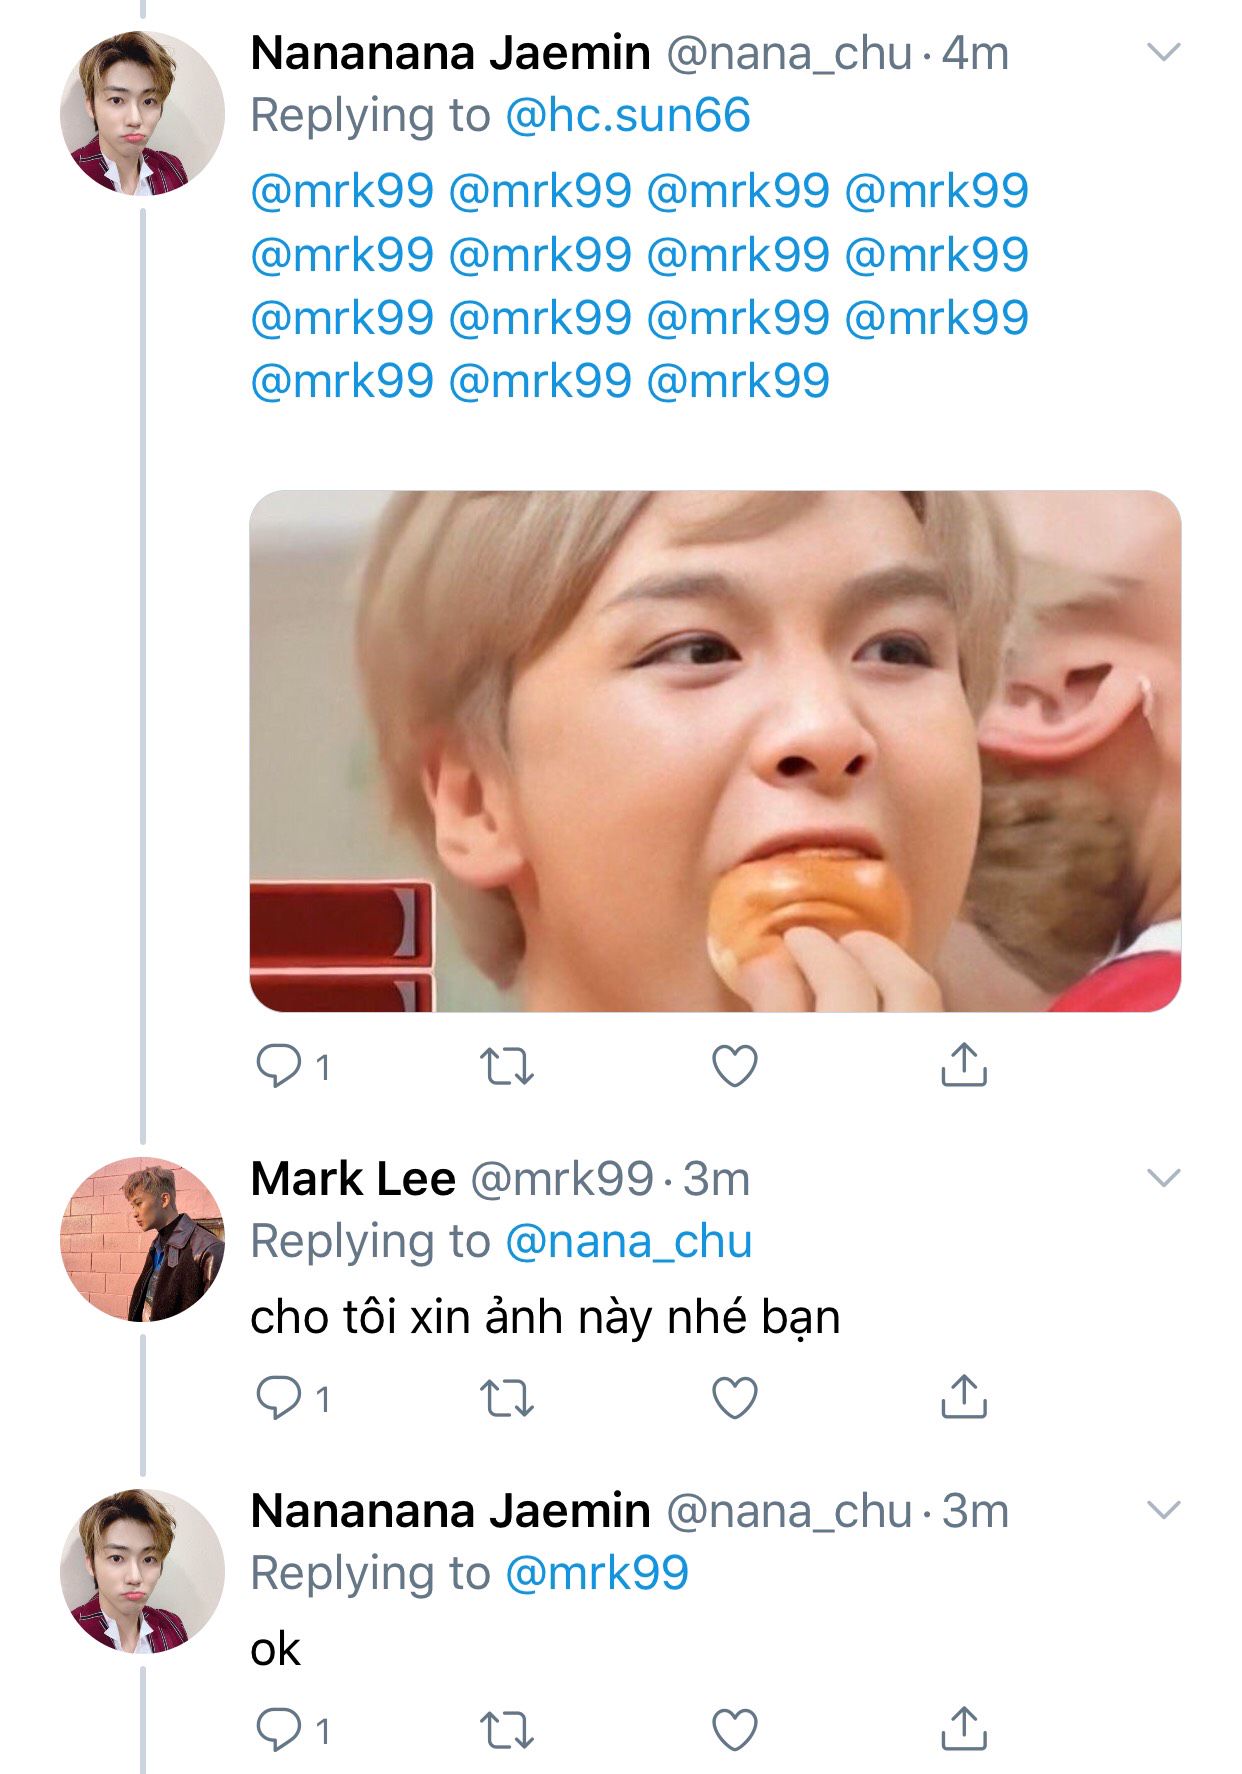1242x1774 pixels.
Task: Like the tweet with the eating photo
Action: point(734,1066)
